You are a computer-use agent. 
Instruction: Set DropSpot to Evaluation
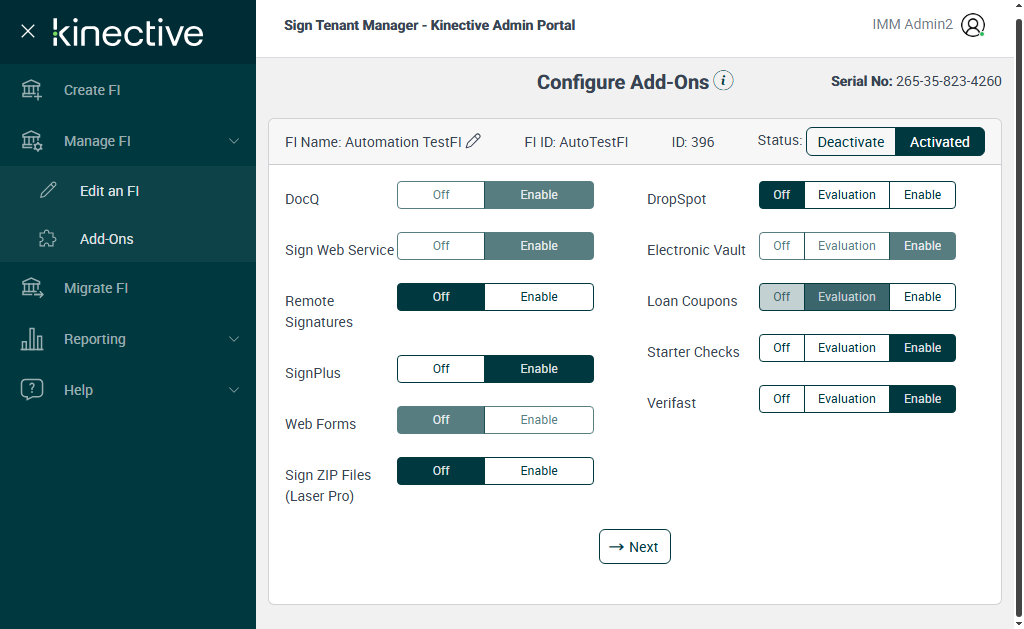pos(846,195)
